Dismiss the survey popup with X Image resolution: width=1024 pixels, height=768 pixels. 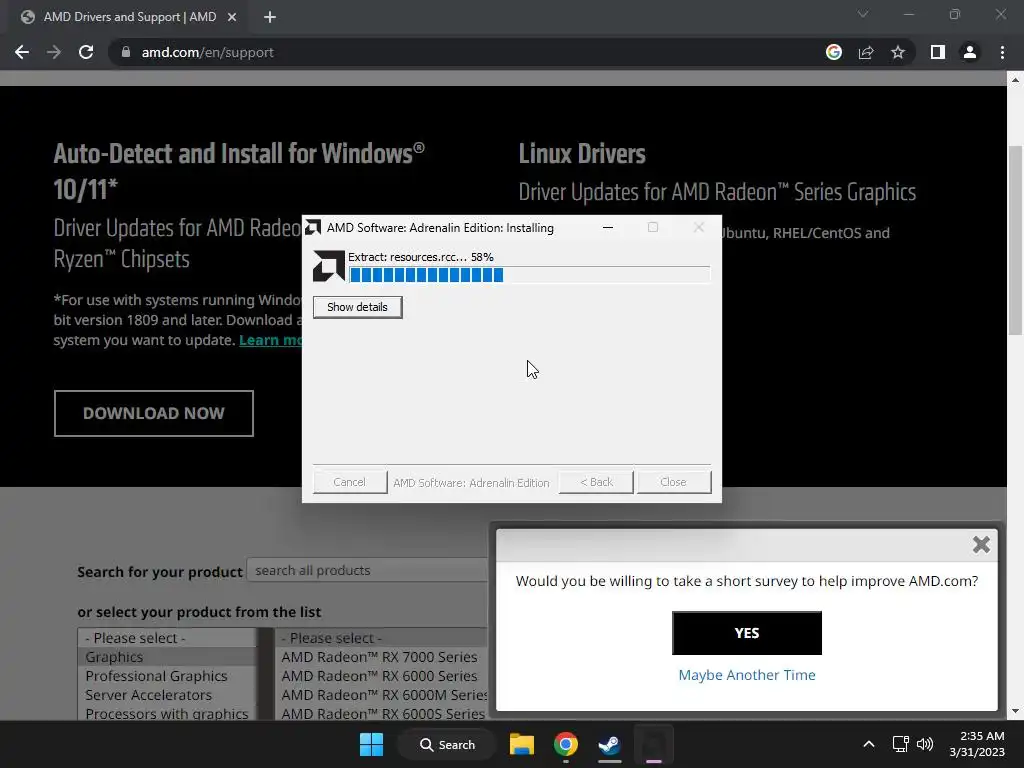coord(981,545)
